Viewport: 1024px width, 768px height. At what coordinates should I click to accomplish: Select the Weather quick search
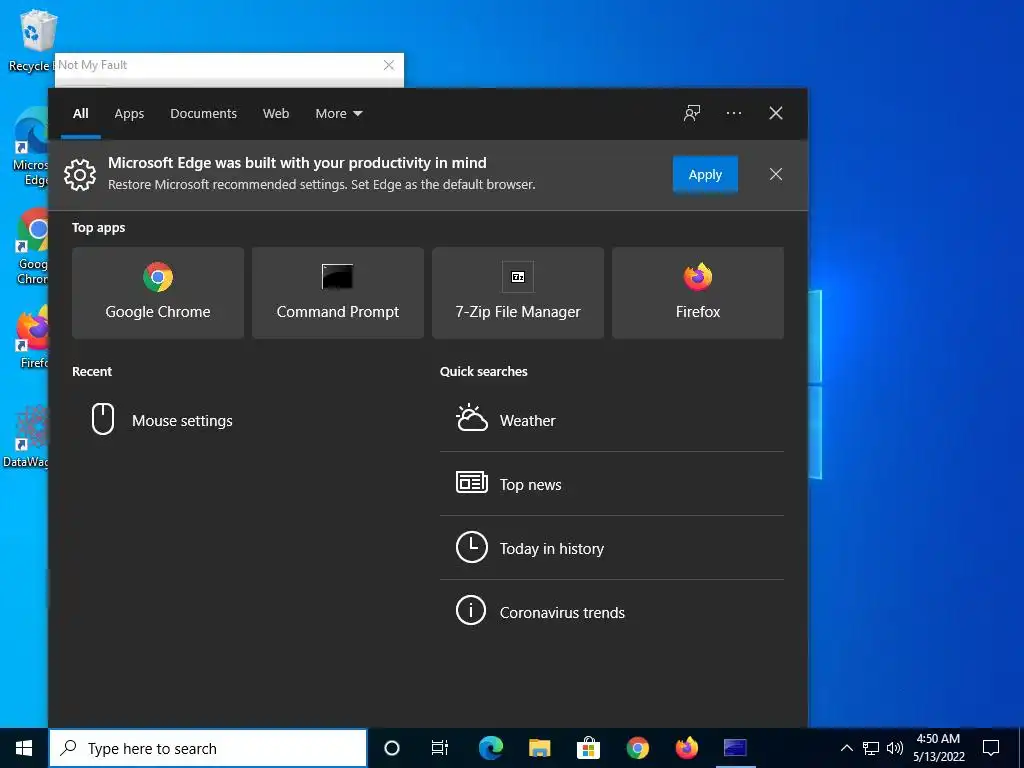(611, 420)
